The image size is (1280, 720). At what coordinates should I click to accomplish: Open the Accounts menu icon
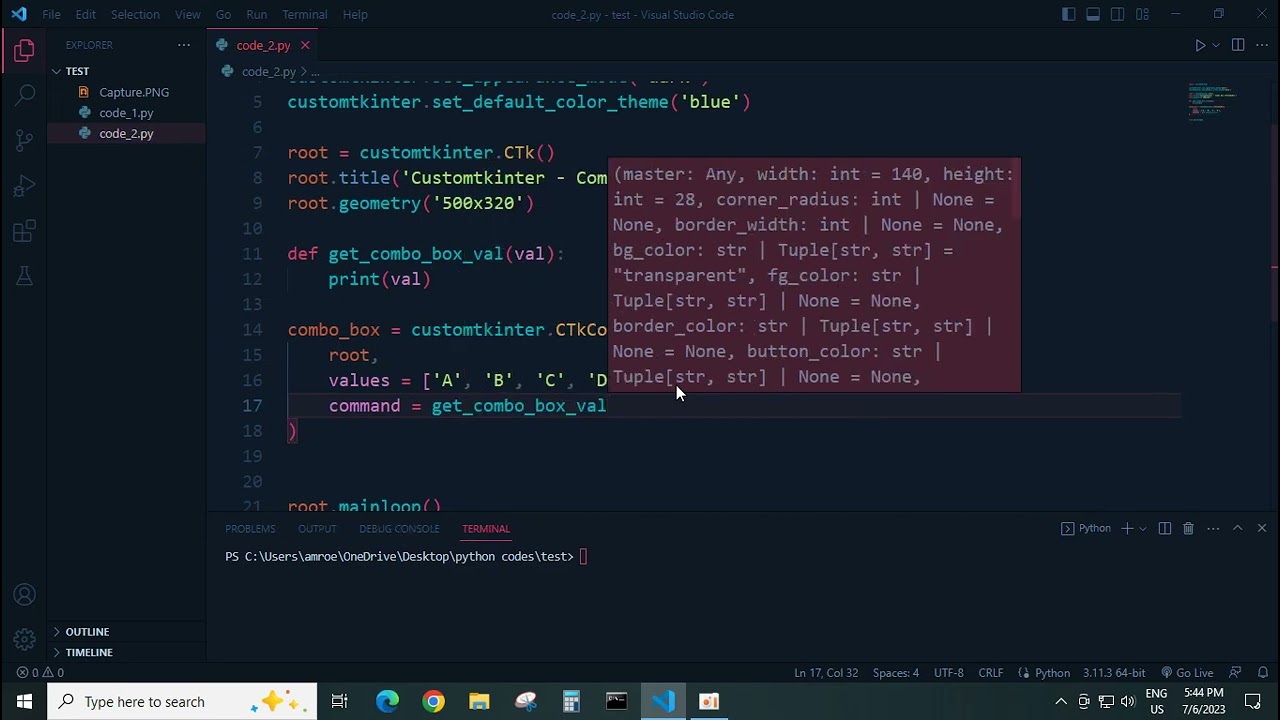click(x=25, y=595)
